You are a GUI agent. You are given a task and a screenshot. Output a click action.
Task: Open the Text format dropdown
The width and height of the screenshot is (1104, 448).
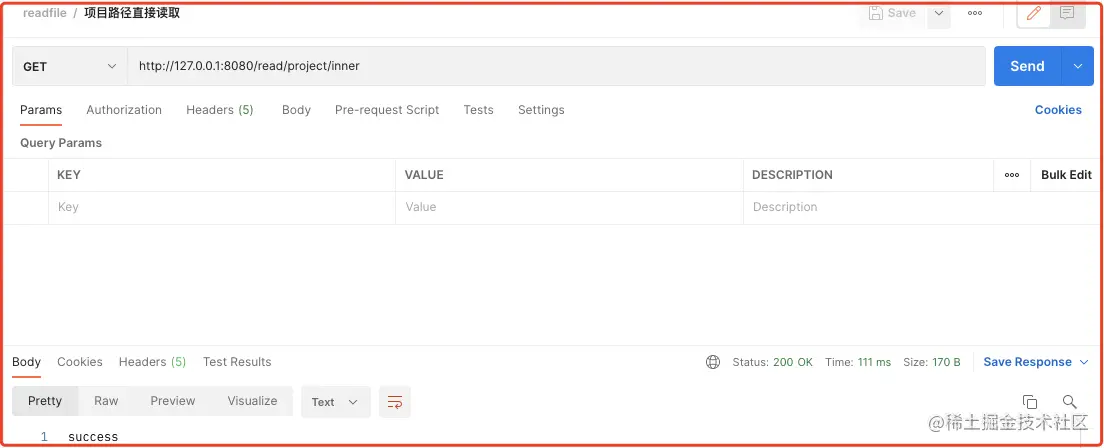click(x=335, y=402)
